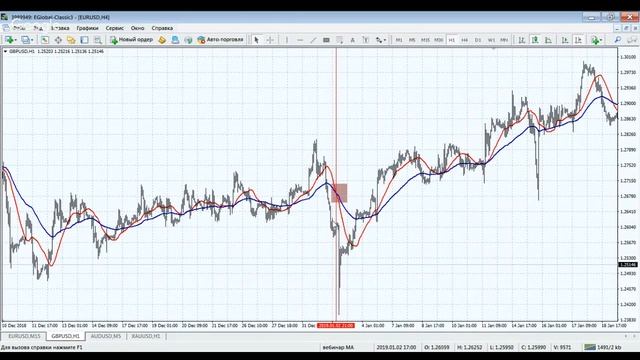Select the M5 timeframe
The width and height of the screenshot is (640, 360).
pyautogui.click(x=412, y=40)
